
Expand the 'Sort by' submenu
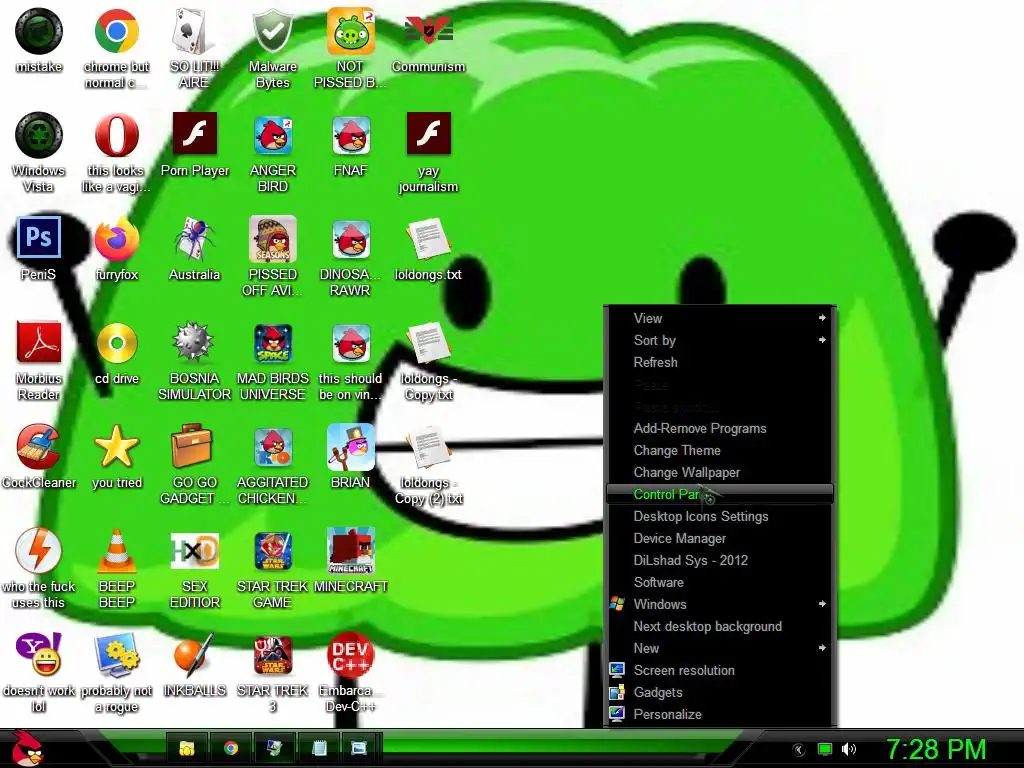coord(720,340)
